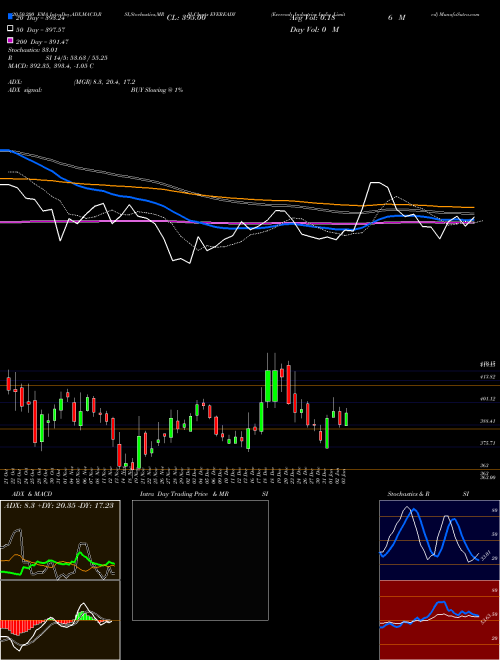Click the '401.12' price axis label
Image resolution: width=500 pixels, height=660 pixels.
[x=488, y=399]
